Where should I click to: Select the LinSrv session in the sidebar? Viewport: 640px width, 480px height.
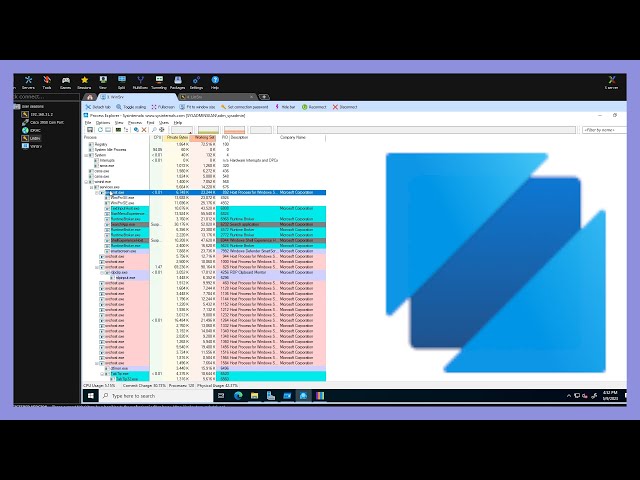[31, 138]
